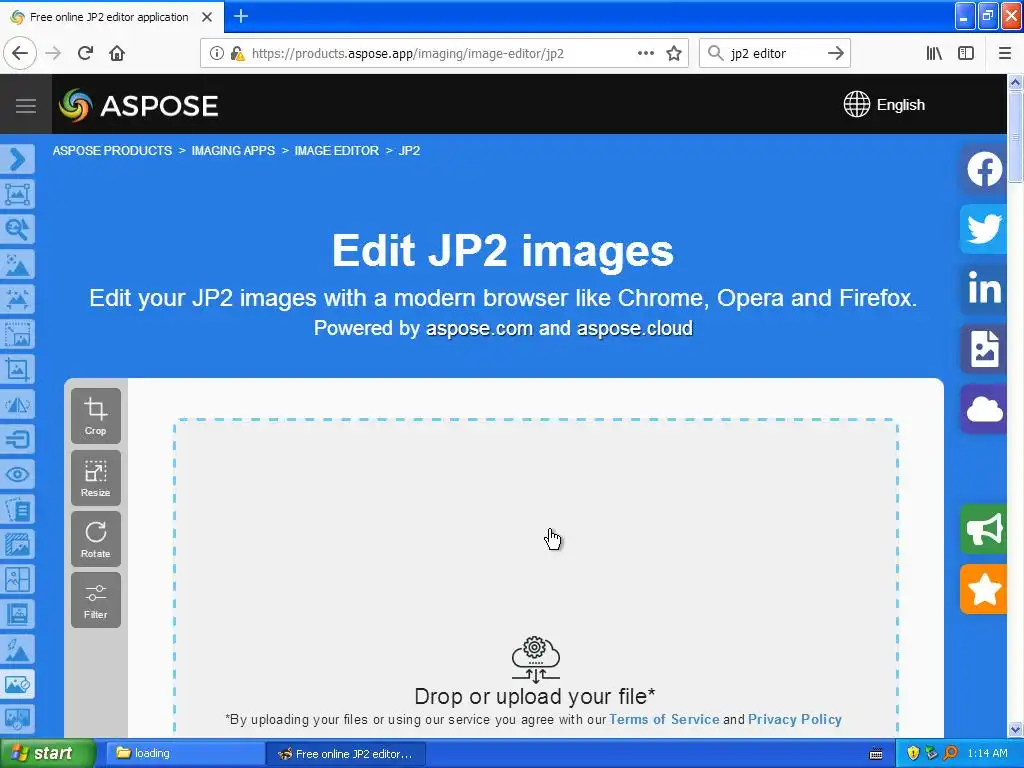Image resolution: width=1024 pixels, height=768 pixels.
Task: Click the highlighted sidebar image editor icon
Action: [x=18, y=684]
